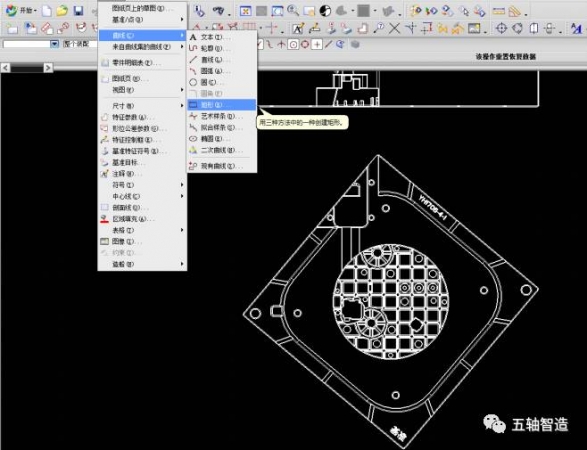587x450 pixels.
Task: Click the magnifier question-mark icon
Action: (378, 28)
